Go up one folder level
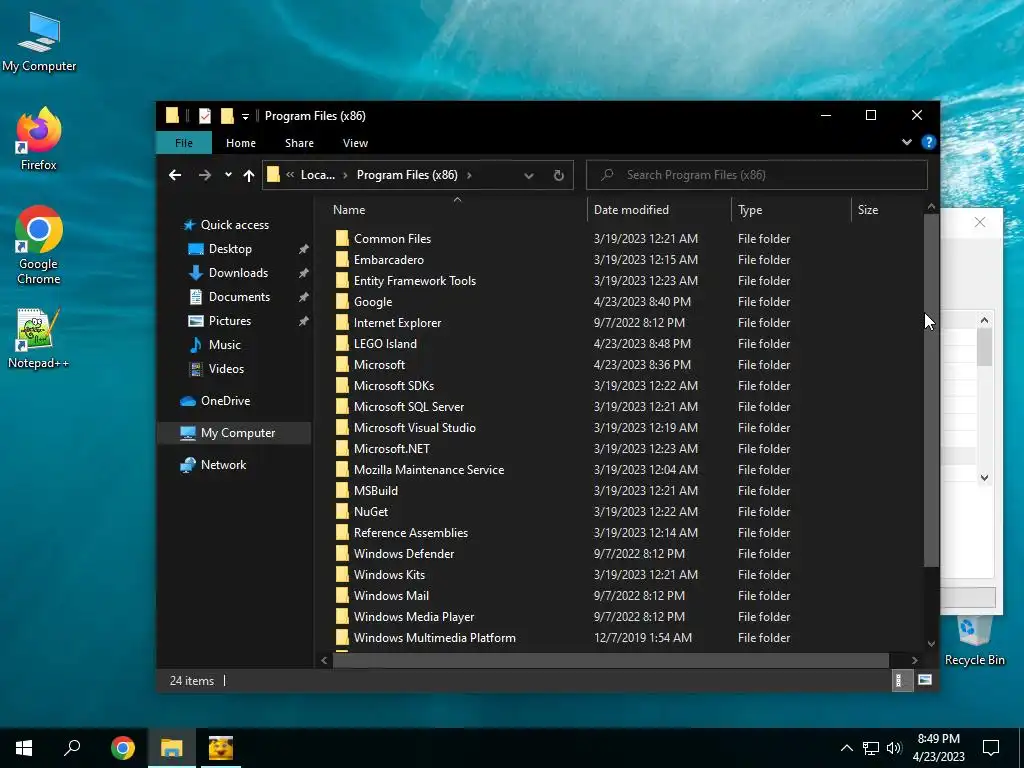The image size is (1024, 768). (x=249, y=175)
